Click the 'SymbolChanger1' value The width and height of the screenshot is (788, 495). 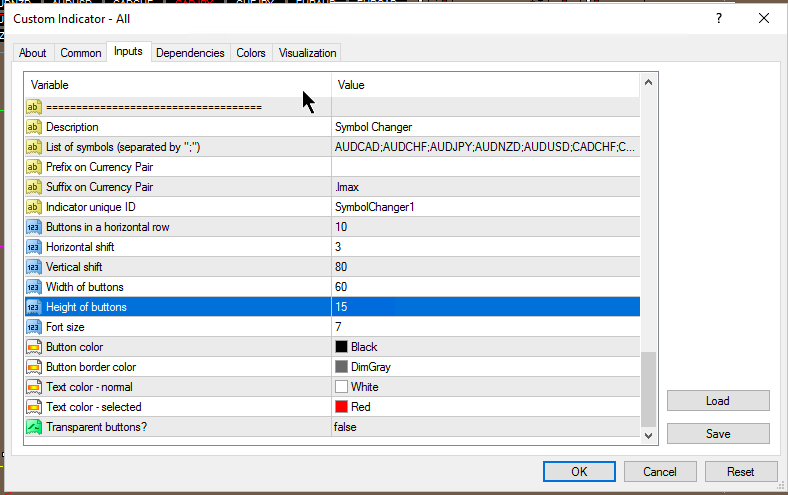coord(374,207)
